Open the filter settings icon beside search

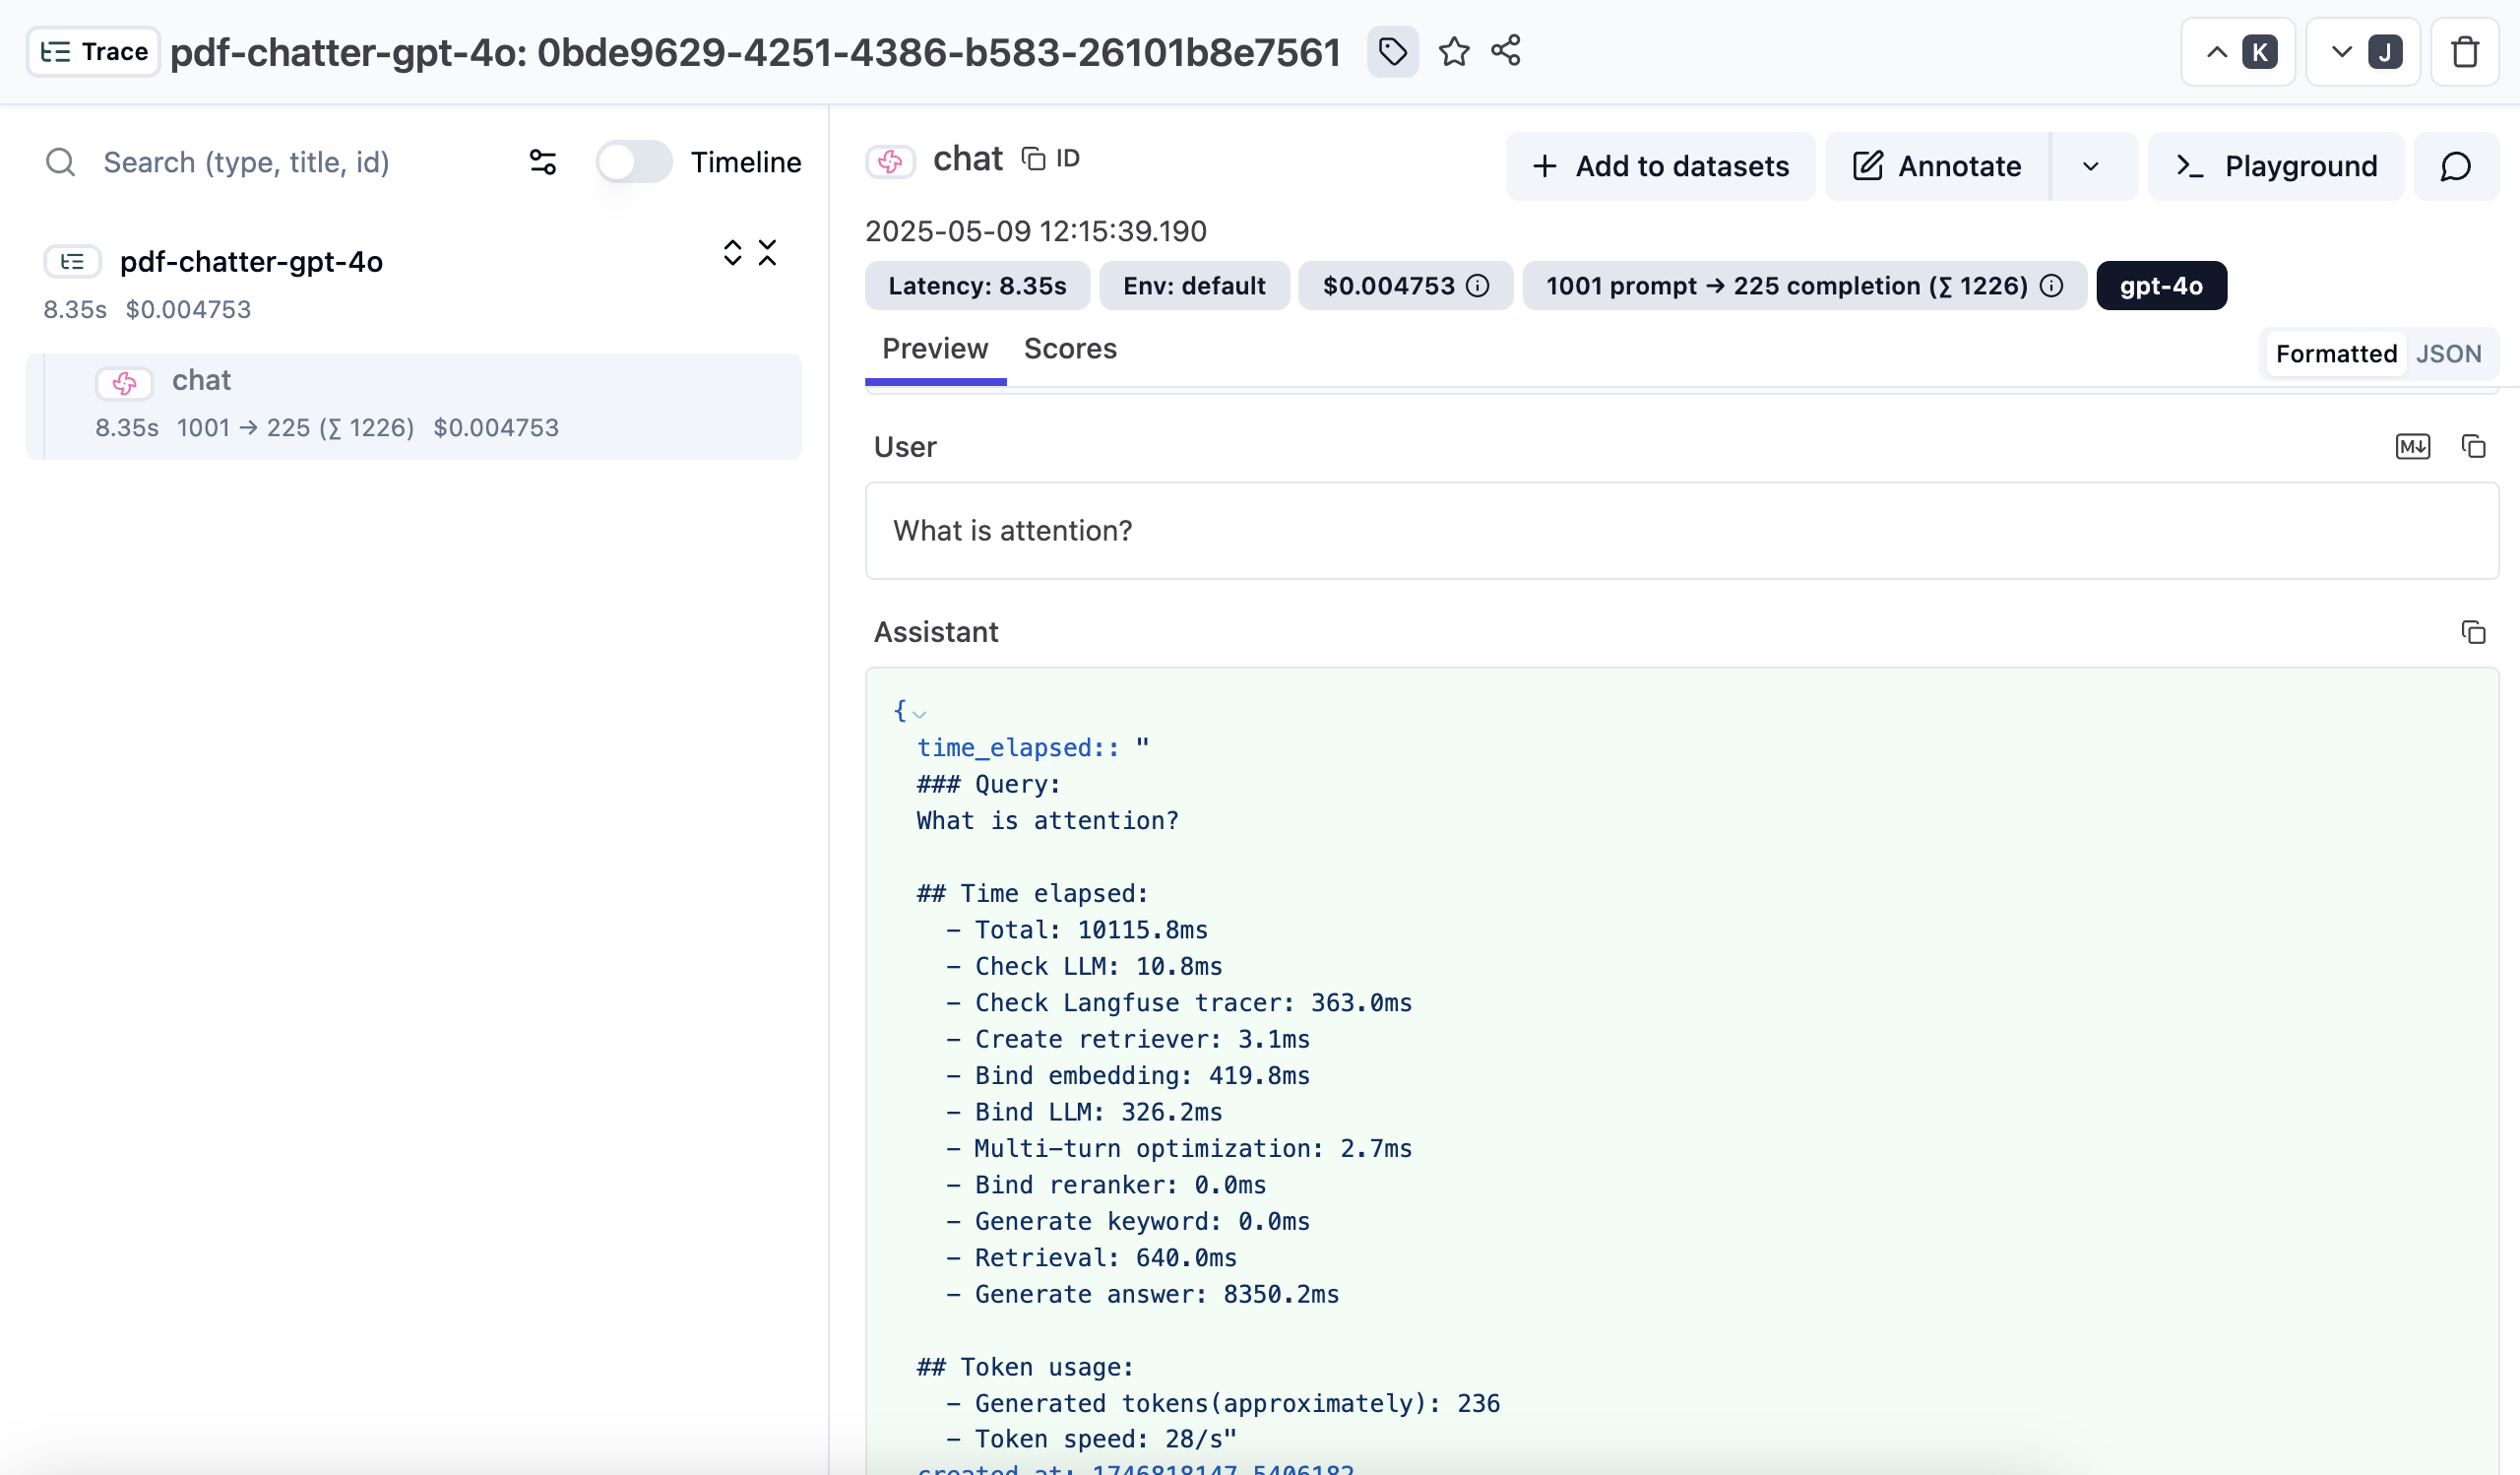tap(542, 162)
